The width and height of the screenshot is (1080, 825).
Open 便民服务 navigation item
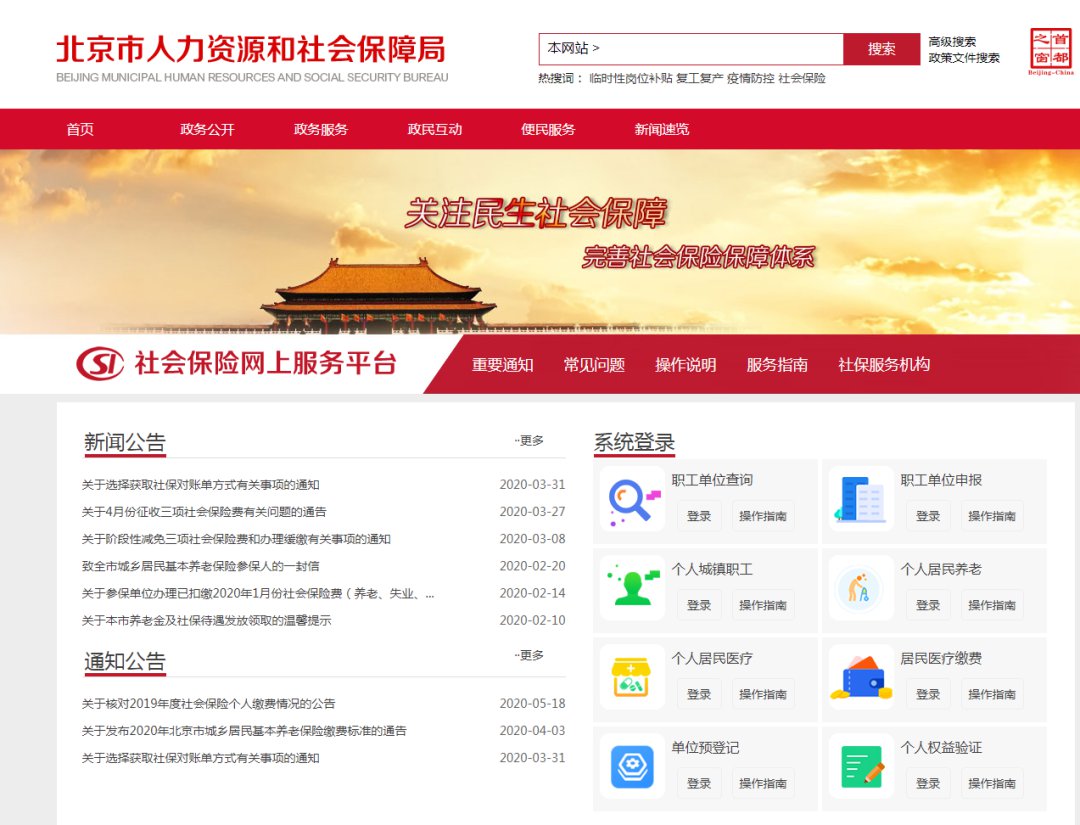pyautogui.click(x=548, y=129)
